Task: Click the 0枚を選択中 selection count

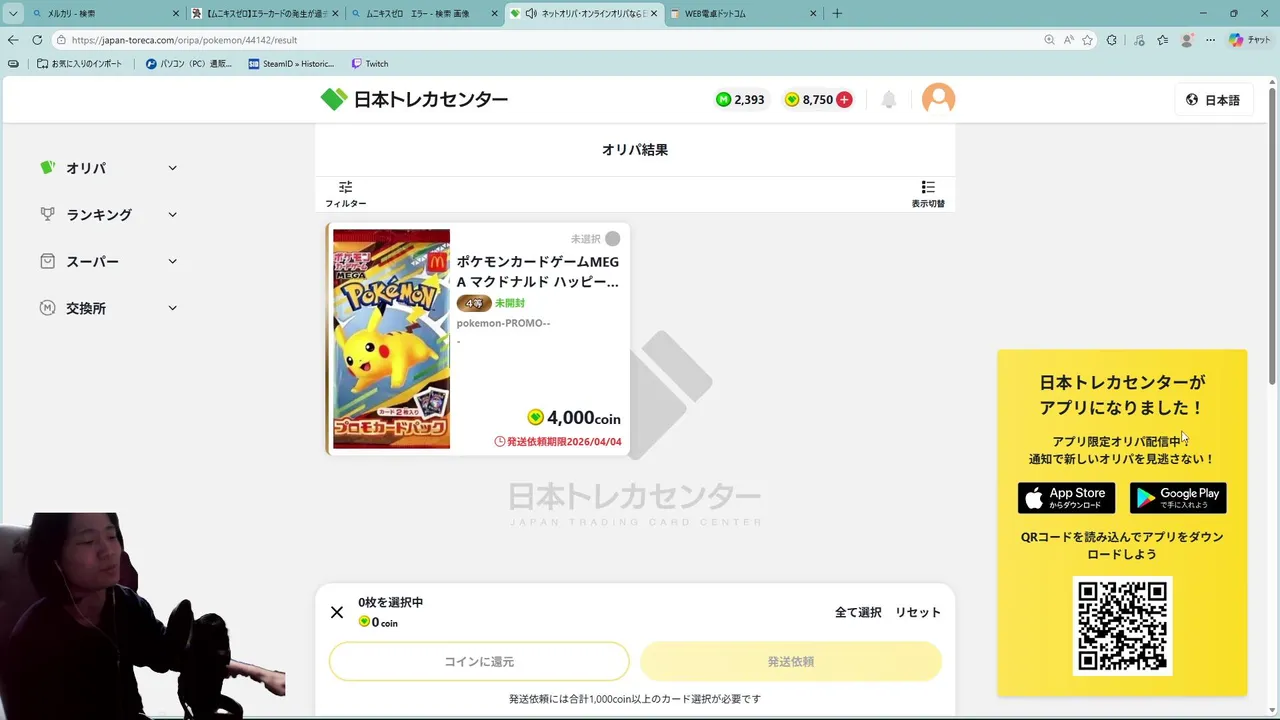Action: click(x=391, y=602)
